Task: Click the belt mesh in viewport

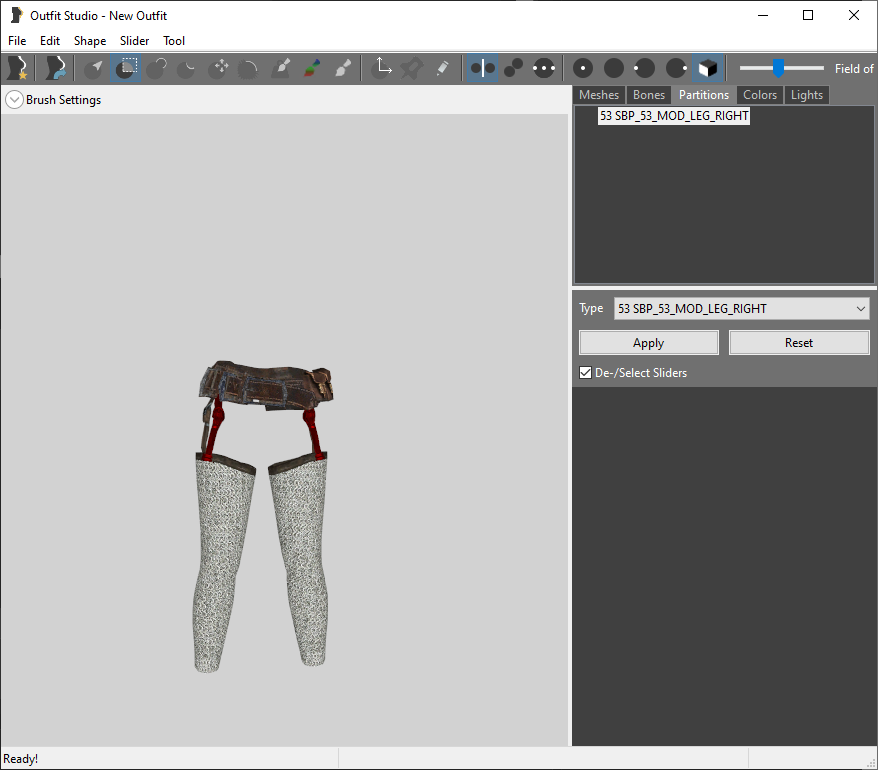Action: pyautogui.click(x=265, y=384)
